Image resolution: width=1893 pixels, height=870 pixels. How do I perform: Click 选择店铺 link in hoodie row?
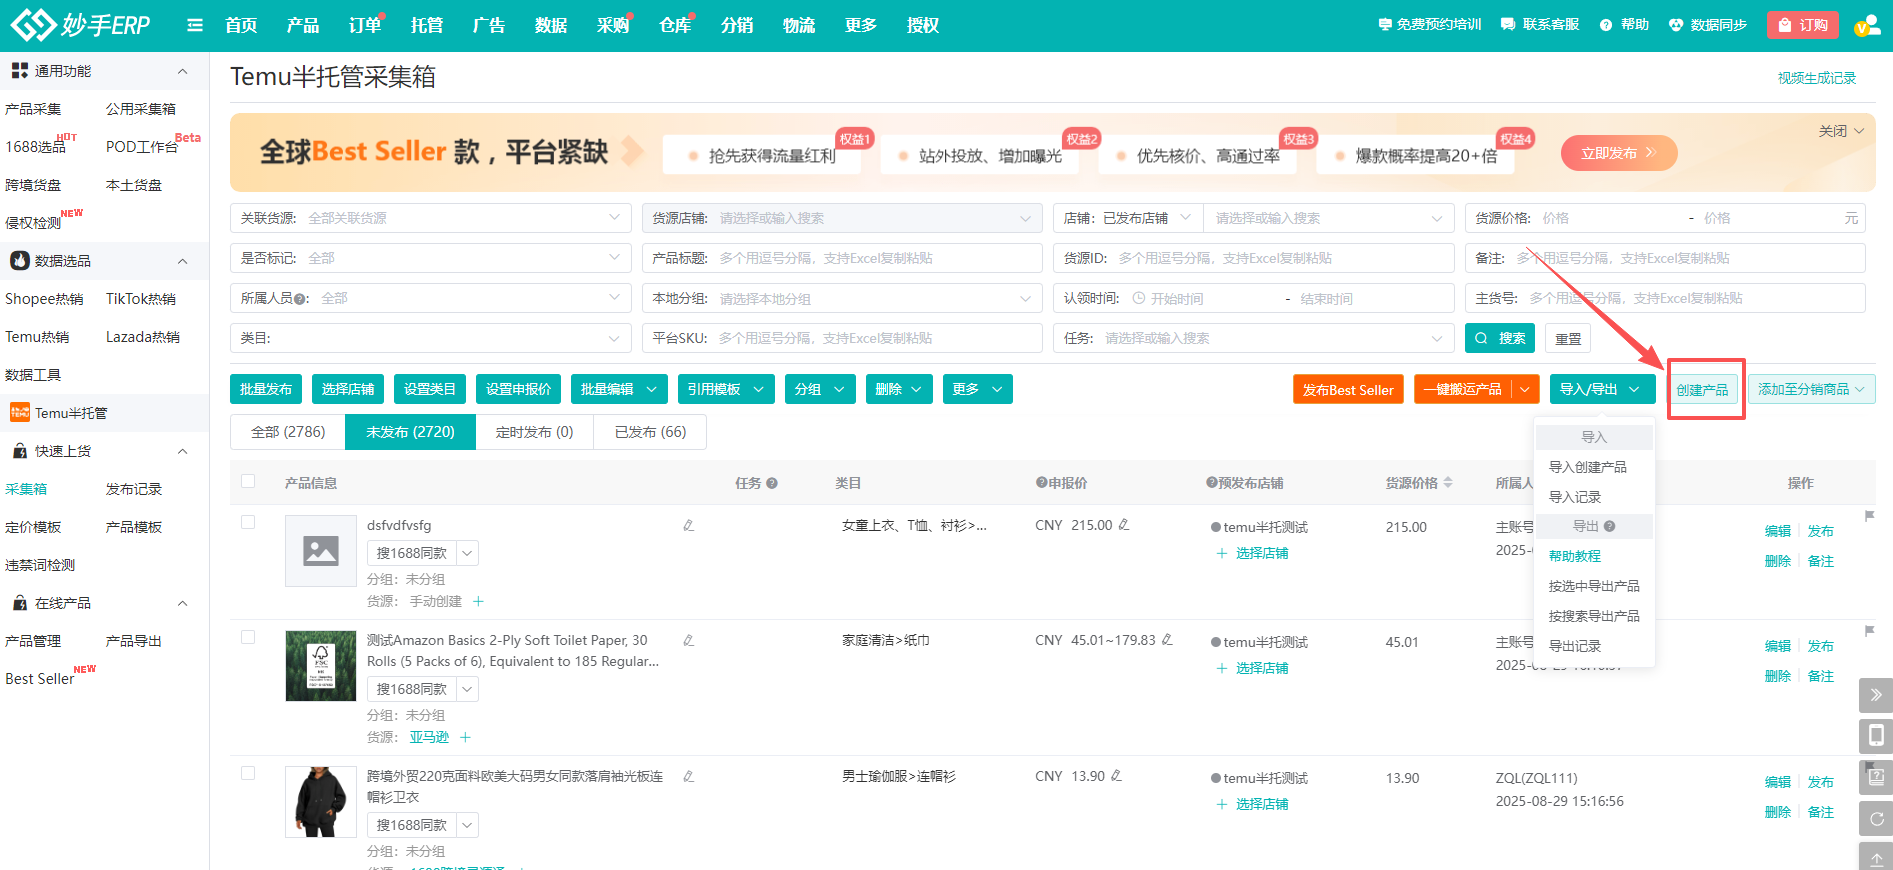point(1252,804)
